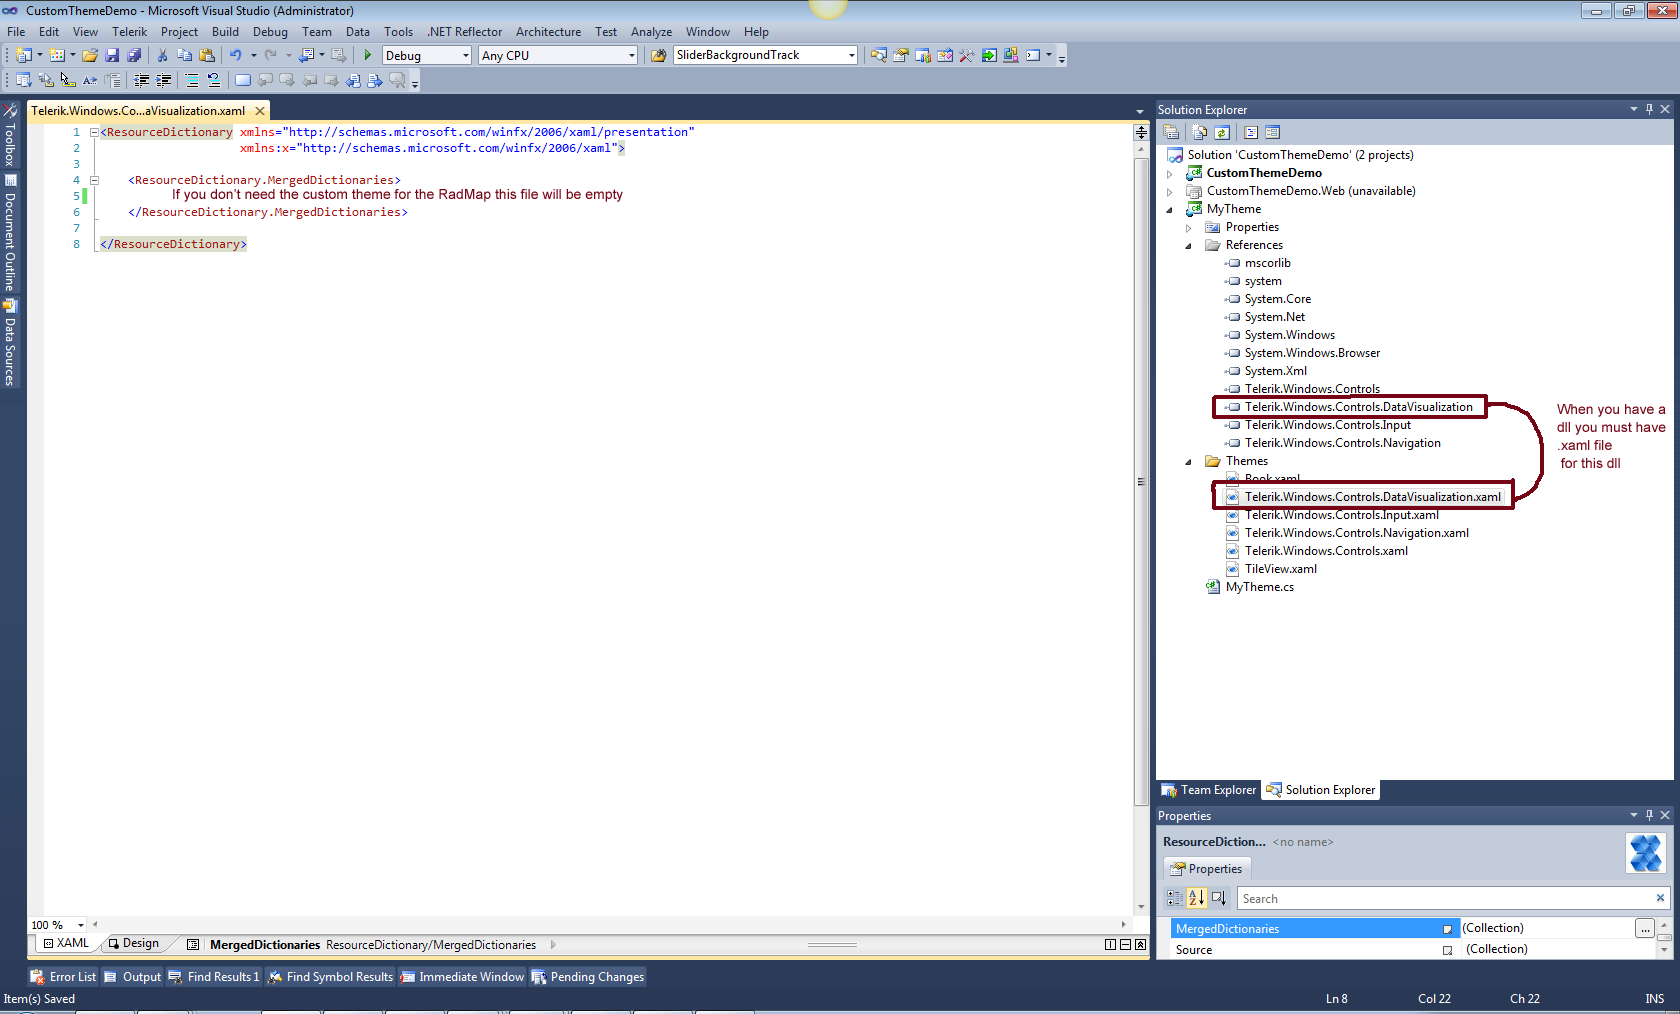Click the Open File folder icon
This screenshot has width=1680, height=1014.
(x=90, y=56)
